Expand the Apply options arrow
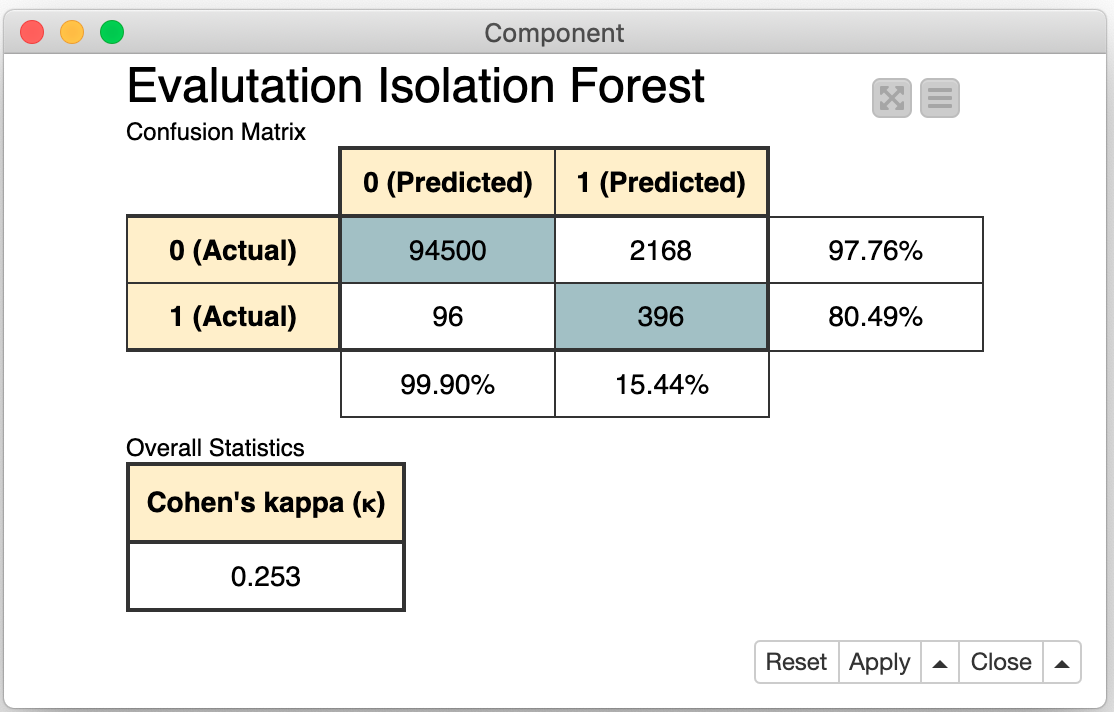Viewport: 1114px width, 712px height. pos(939,662)
